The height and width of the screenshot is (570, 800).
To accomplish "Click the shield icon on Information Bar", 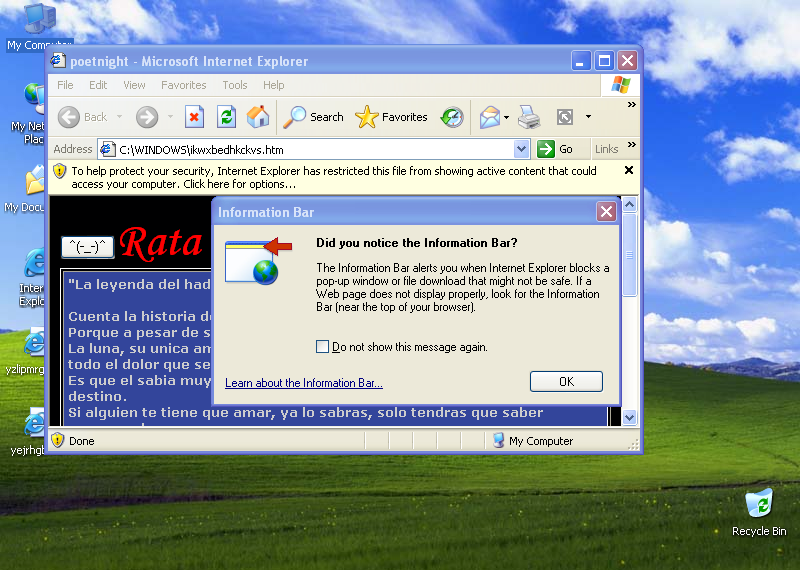I will (x=60, y=171).
